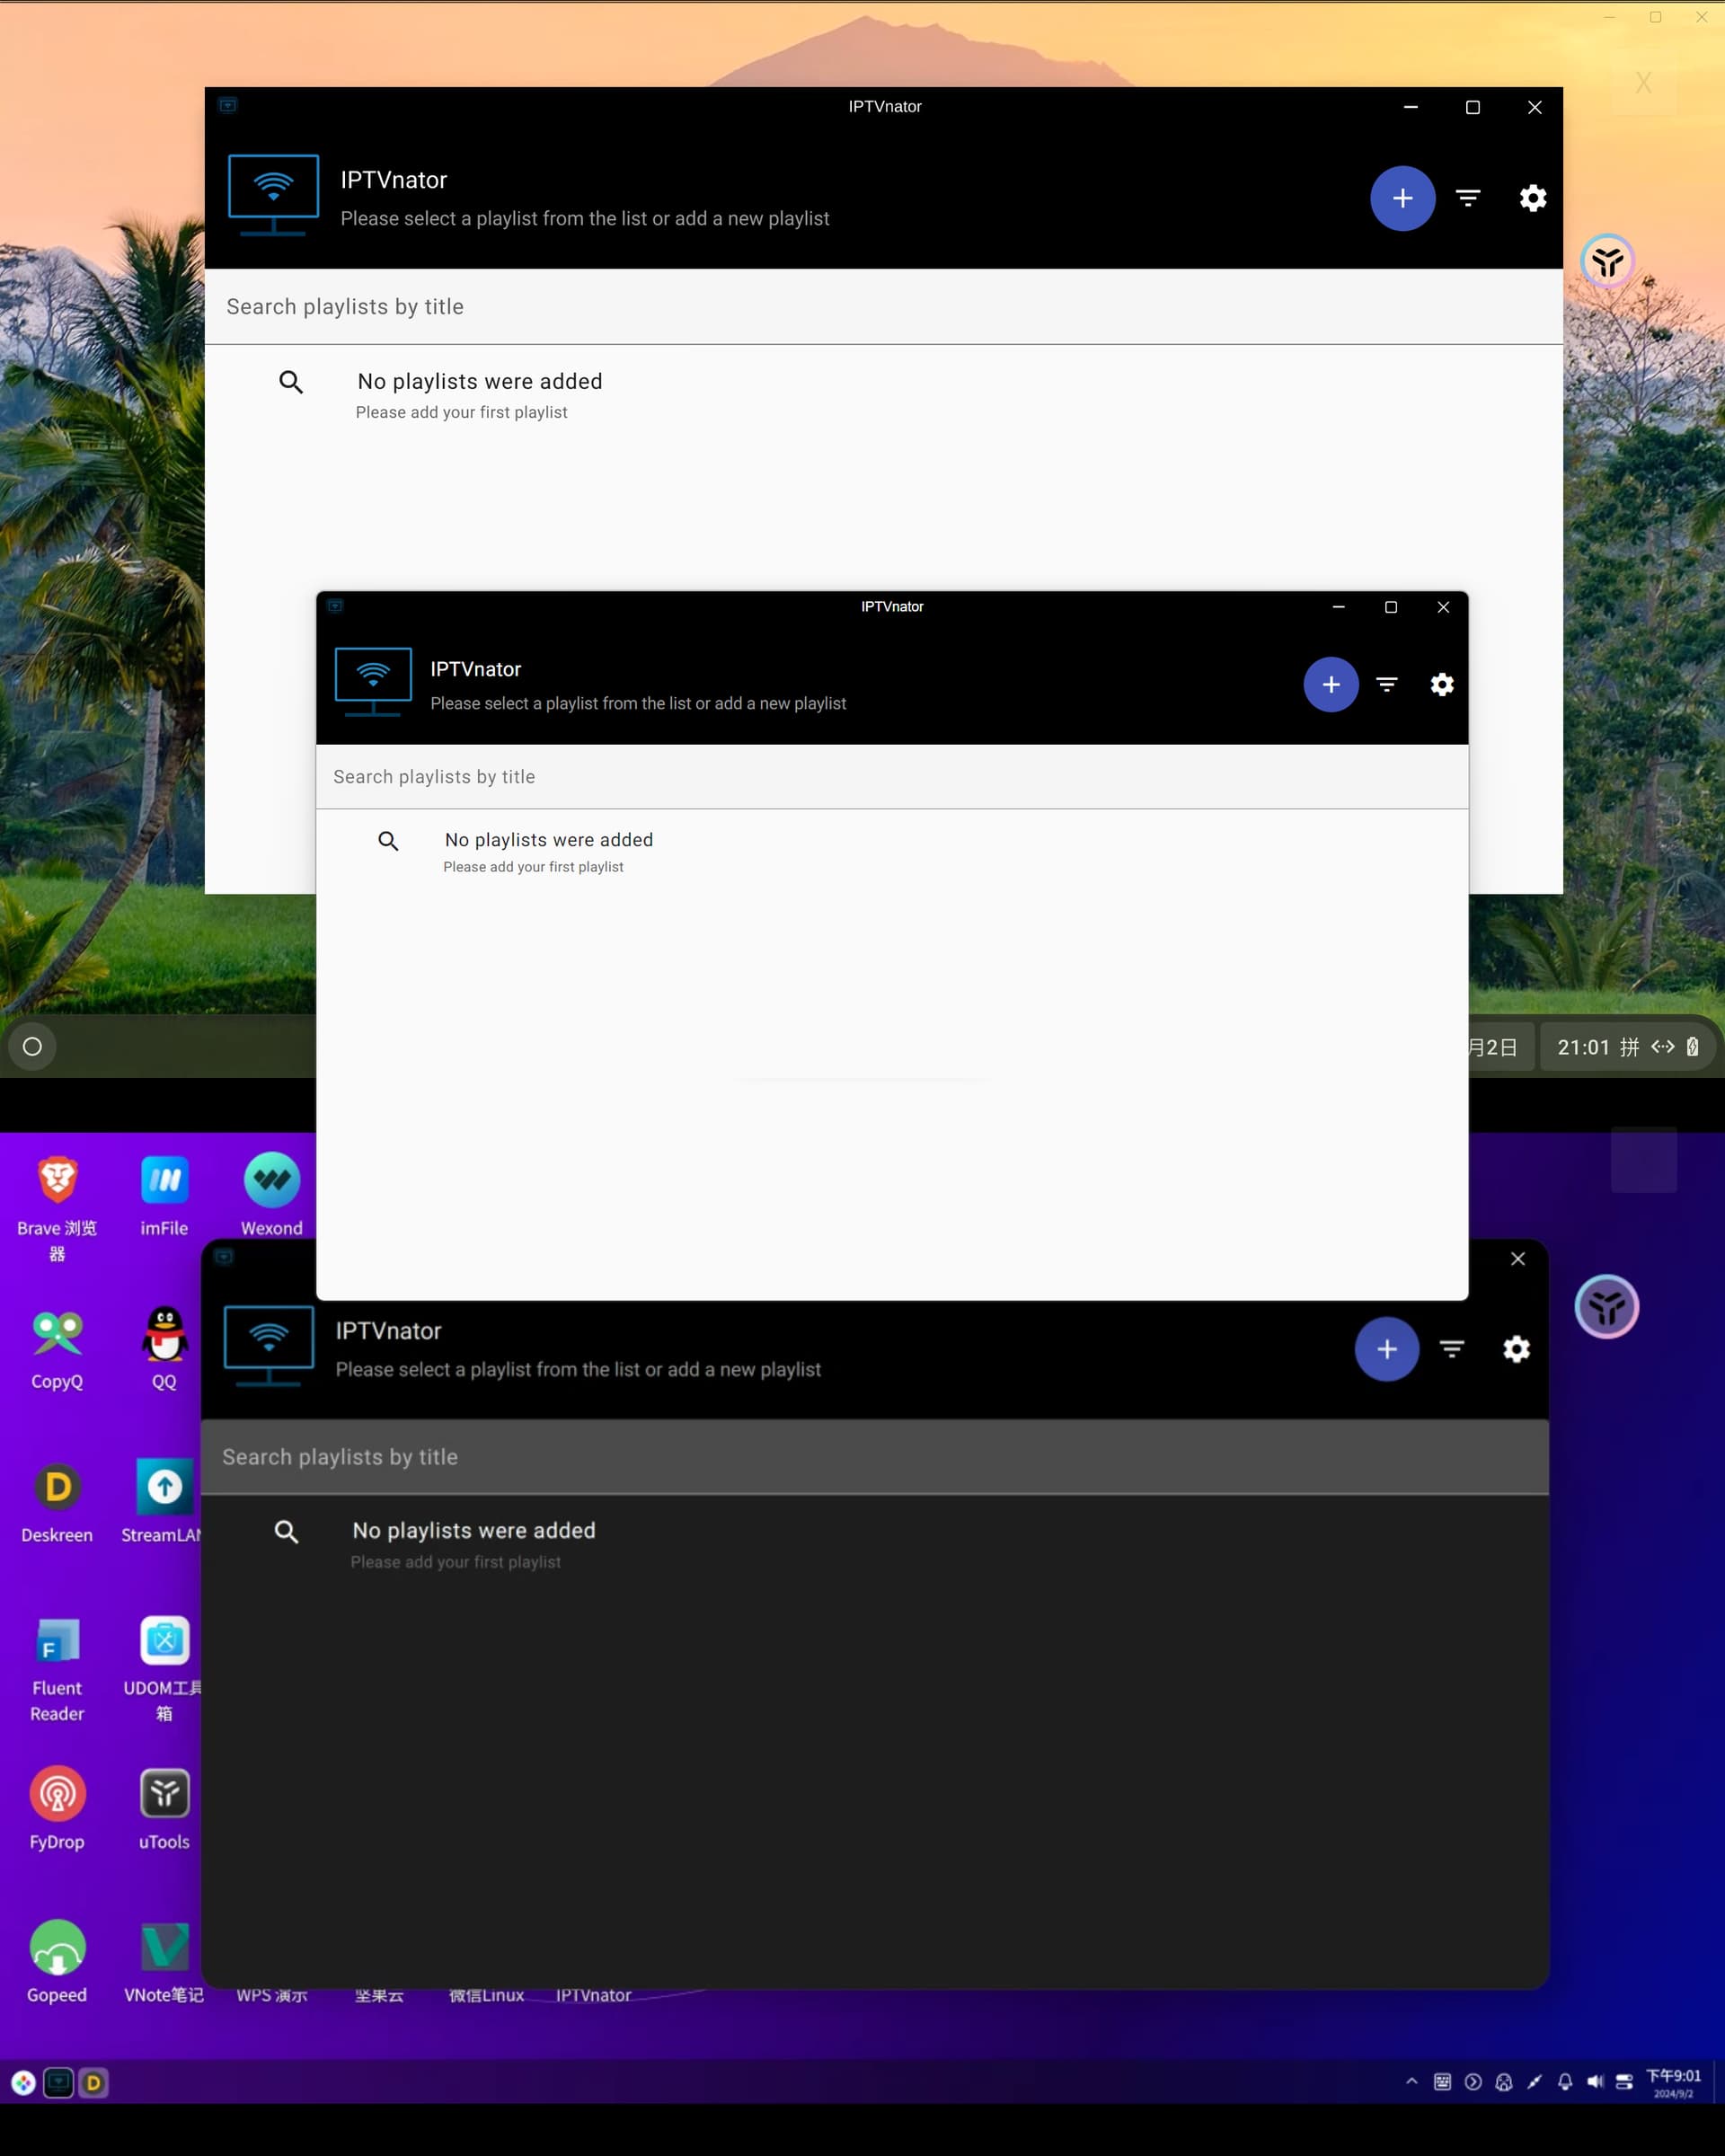Screen dimensions: 1725x2156
Task: Click add playlist plus button in dark-themed window
Action: 1386,1349
